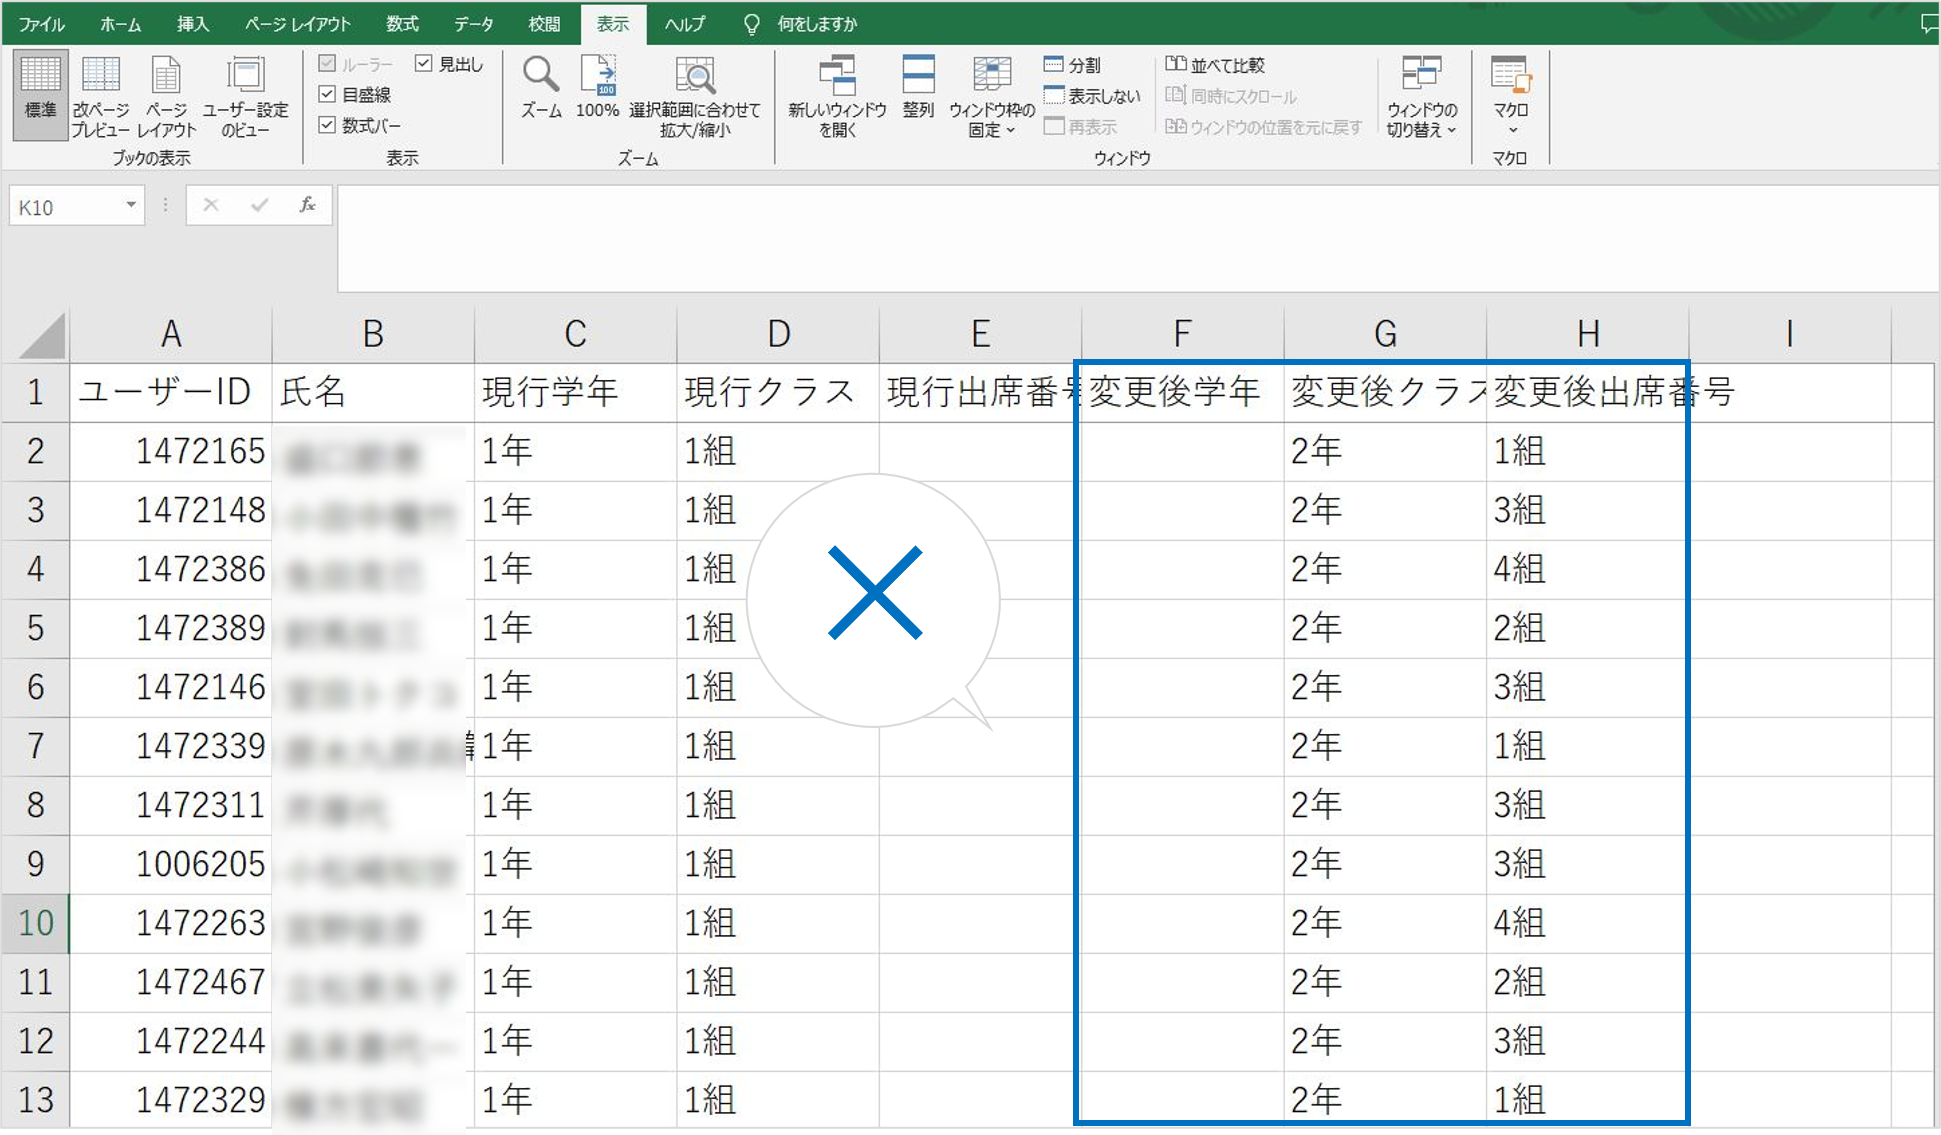Open the Name Box dropdown arrow
The image size is (1941, 1135).
(130, 206)
